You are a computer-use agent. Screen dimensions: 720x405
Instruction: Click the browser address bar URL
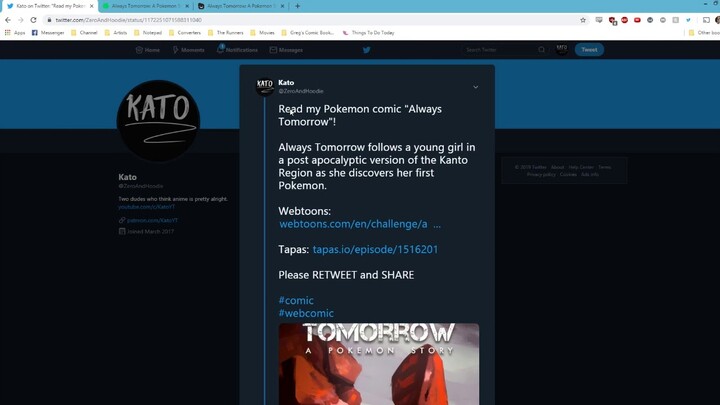coord(129,20)
